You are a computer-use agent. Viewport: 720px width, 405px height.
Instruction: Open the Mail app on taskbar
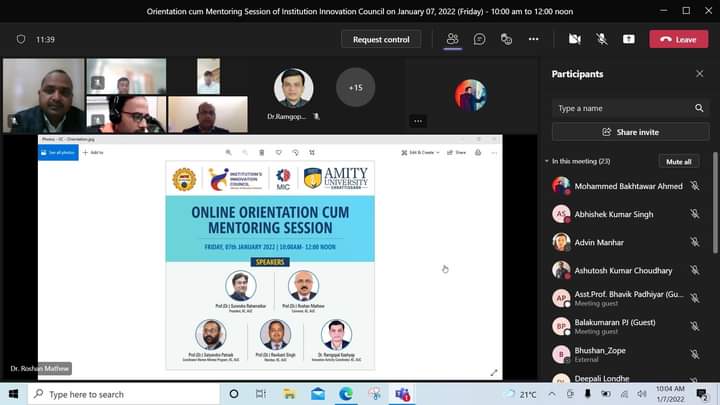click(x=318, y=394)
